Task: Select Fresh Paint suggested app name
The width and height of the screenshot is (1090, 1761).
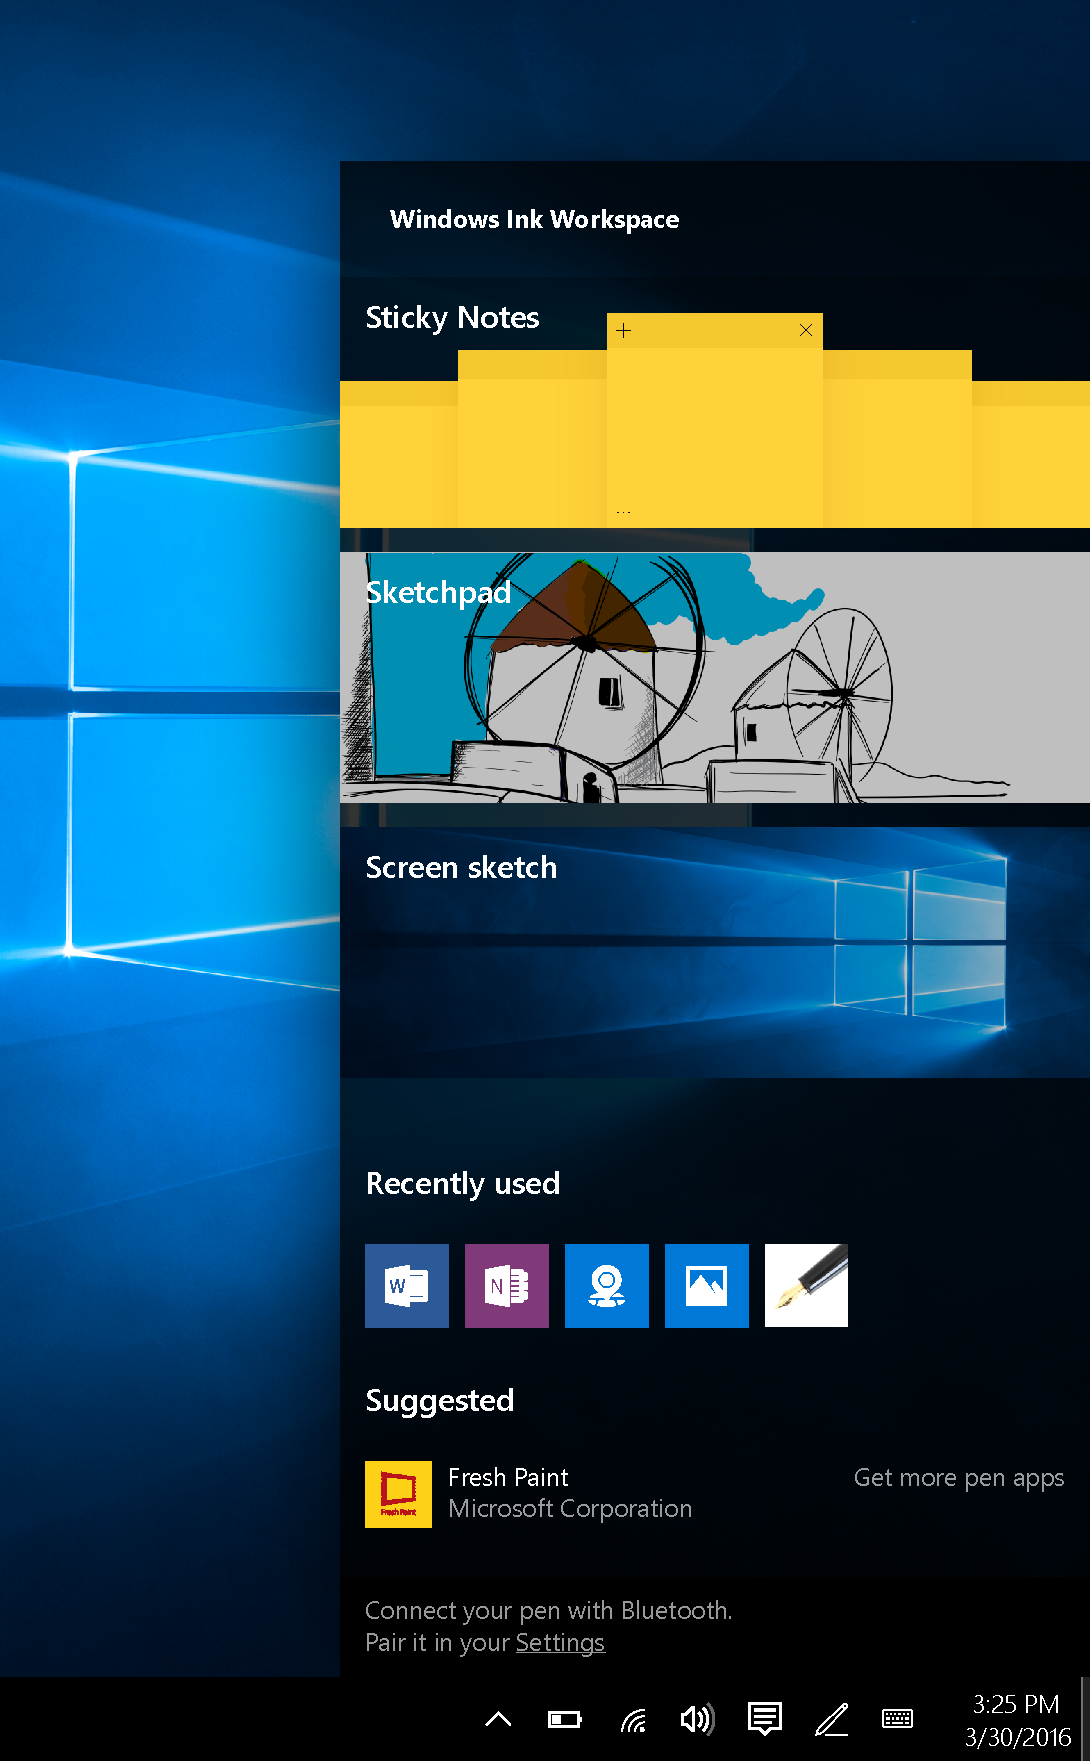Action: click(508, 1477)
